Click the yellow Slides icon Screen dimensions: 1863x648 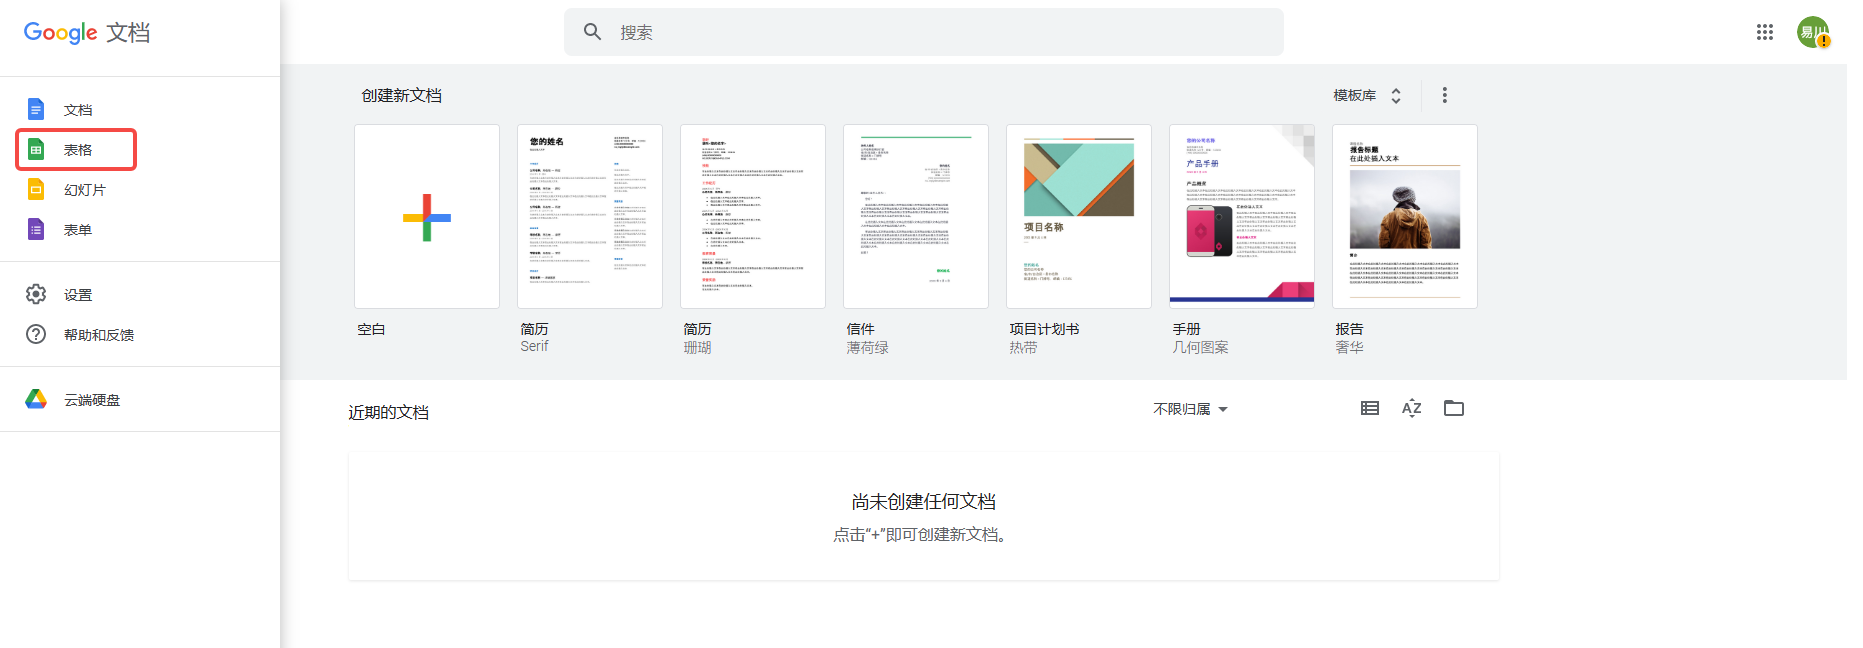click(x=36, y=189)
